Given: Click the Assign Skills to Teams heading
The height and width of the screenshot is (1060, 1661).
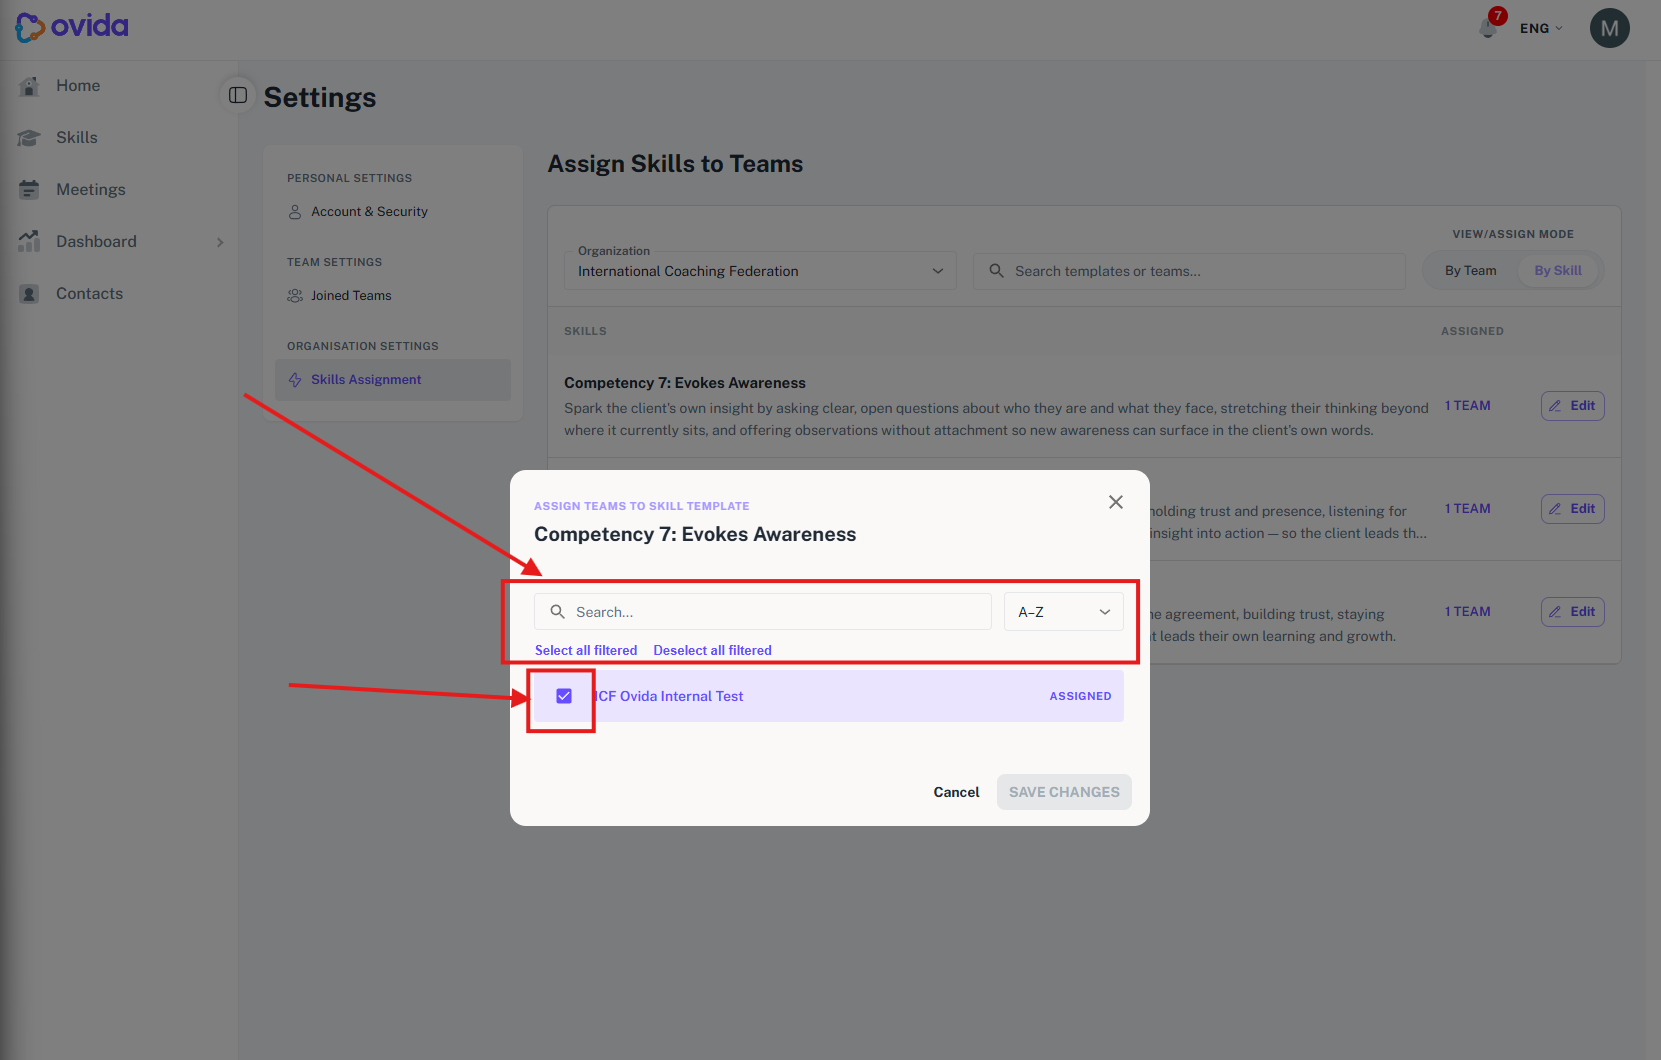Looking at the screenshot, I should (675, 164).
